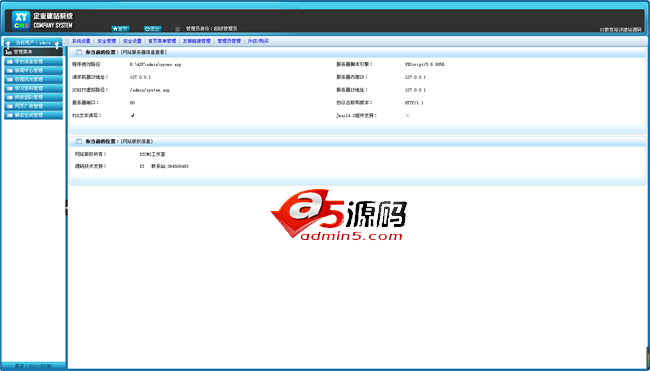The height and width of the screenshot is (371, 650).
Task: Select the HTTP/1.1 protocol value
Action: (x=414, y=103)
